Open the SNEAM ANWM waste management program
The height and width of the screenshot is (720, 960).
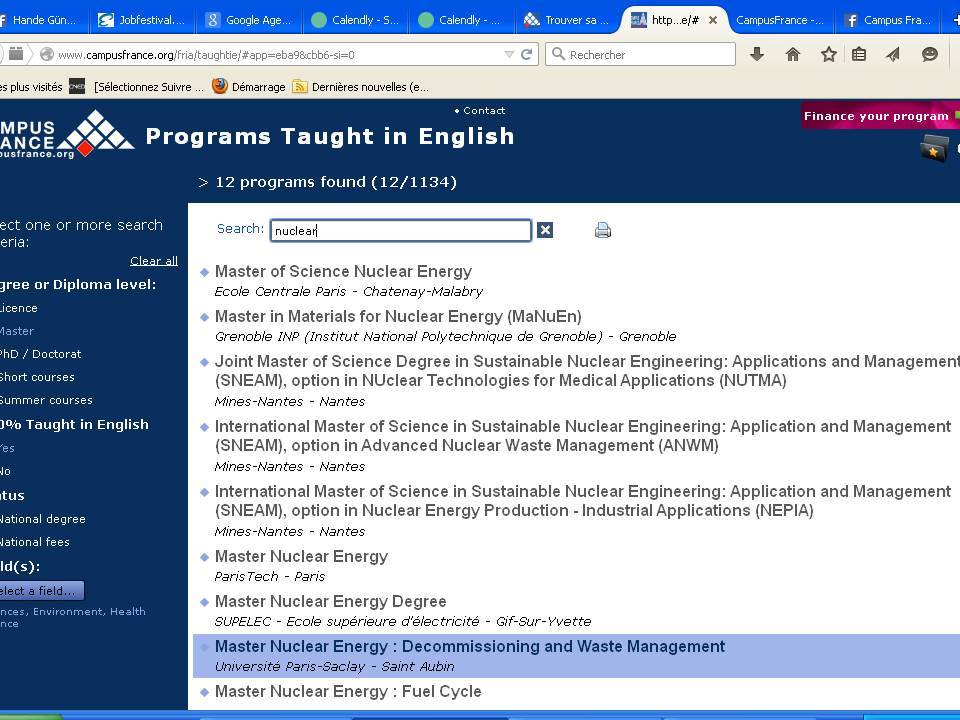(582, 436)
